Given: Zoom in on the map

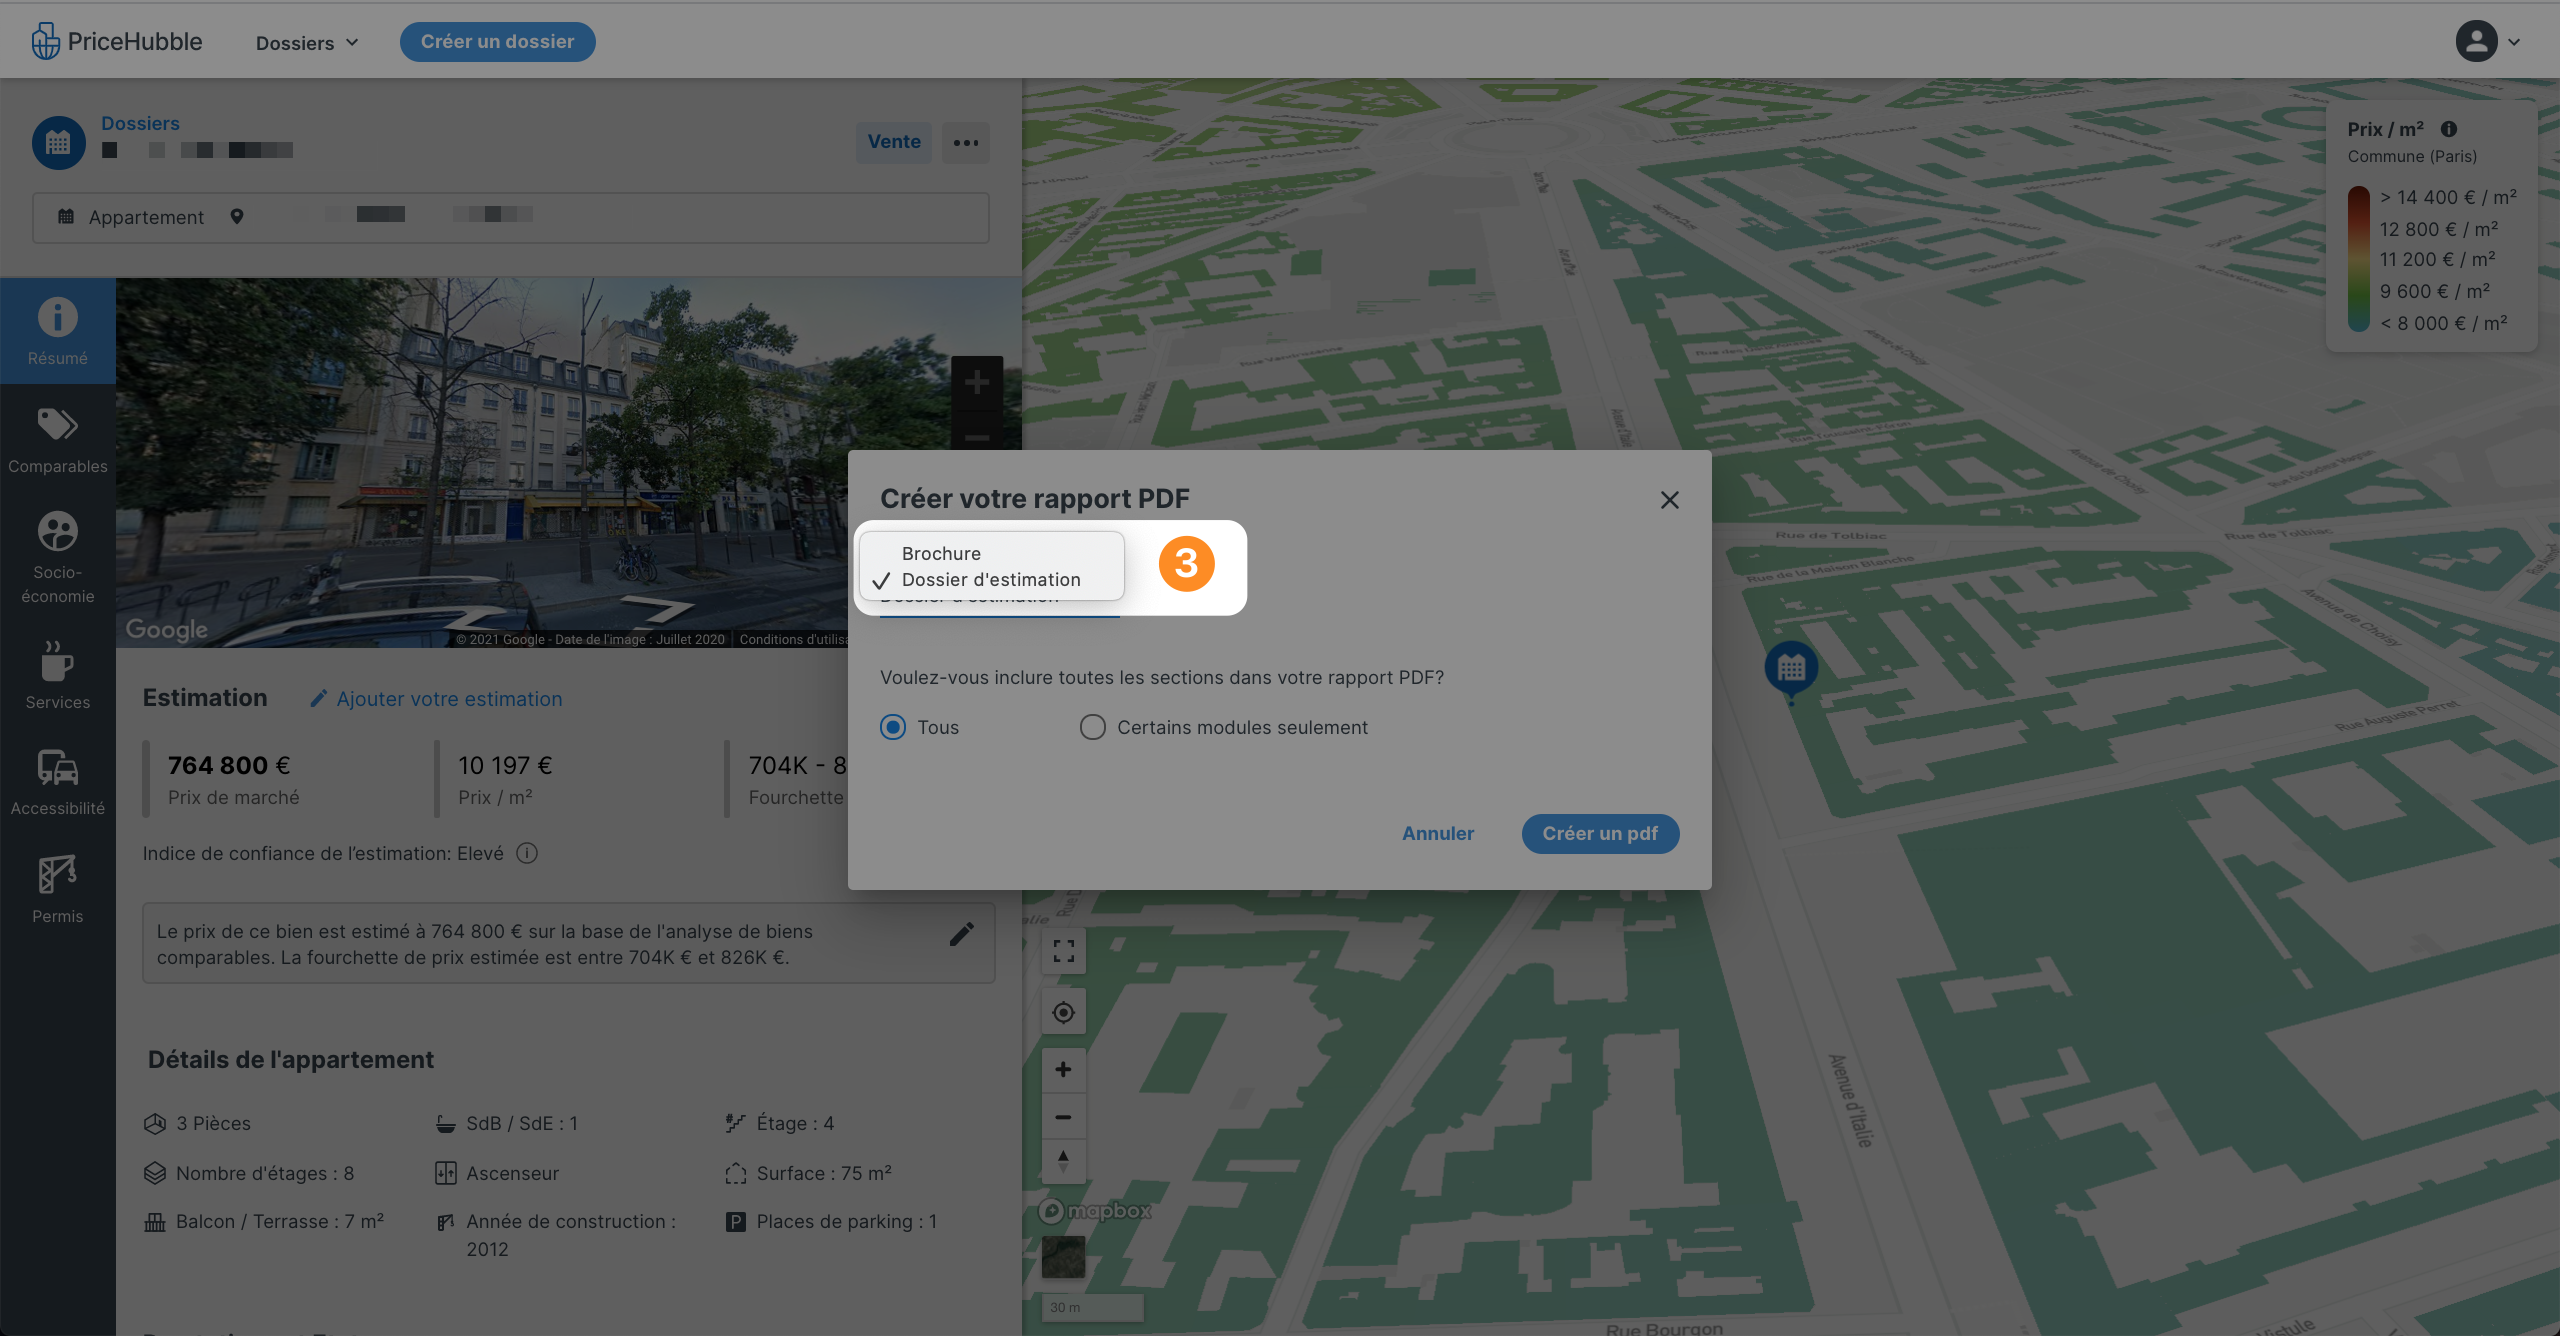Looking at the screenshot, I should (1063, 1070).
